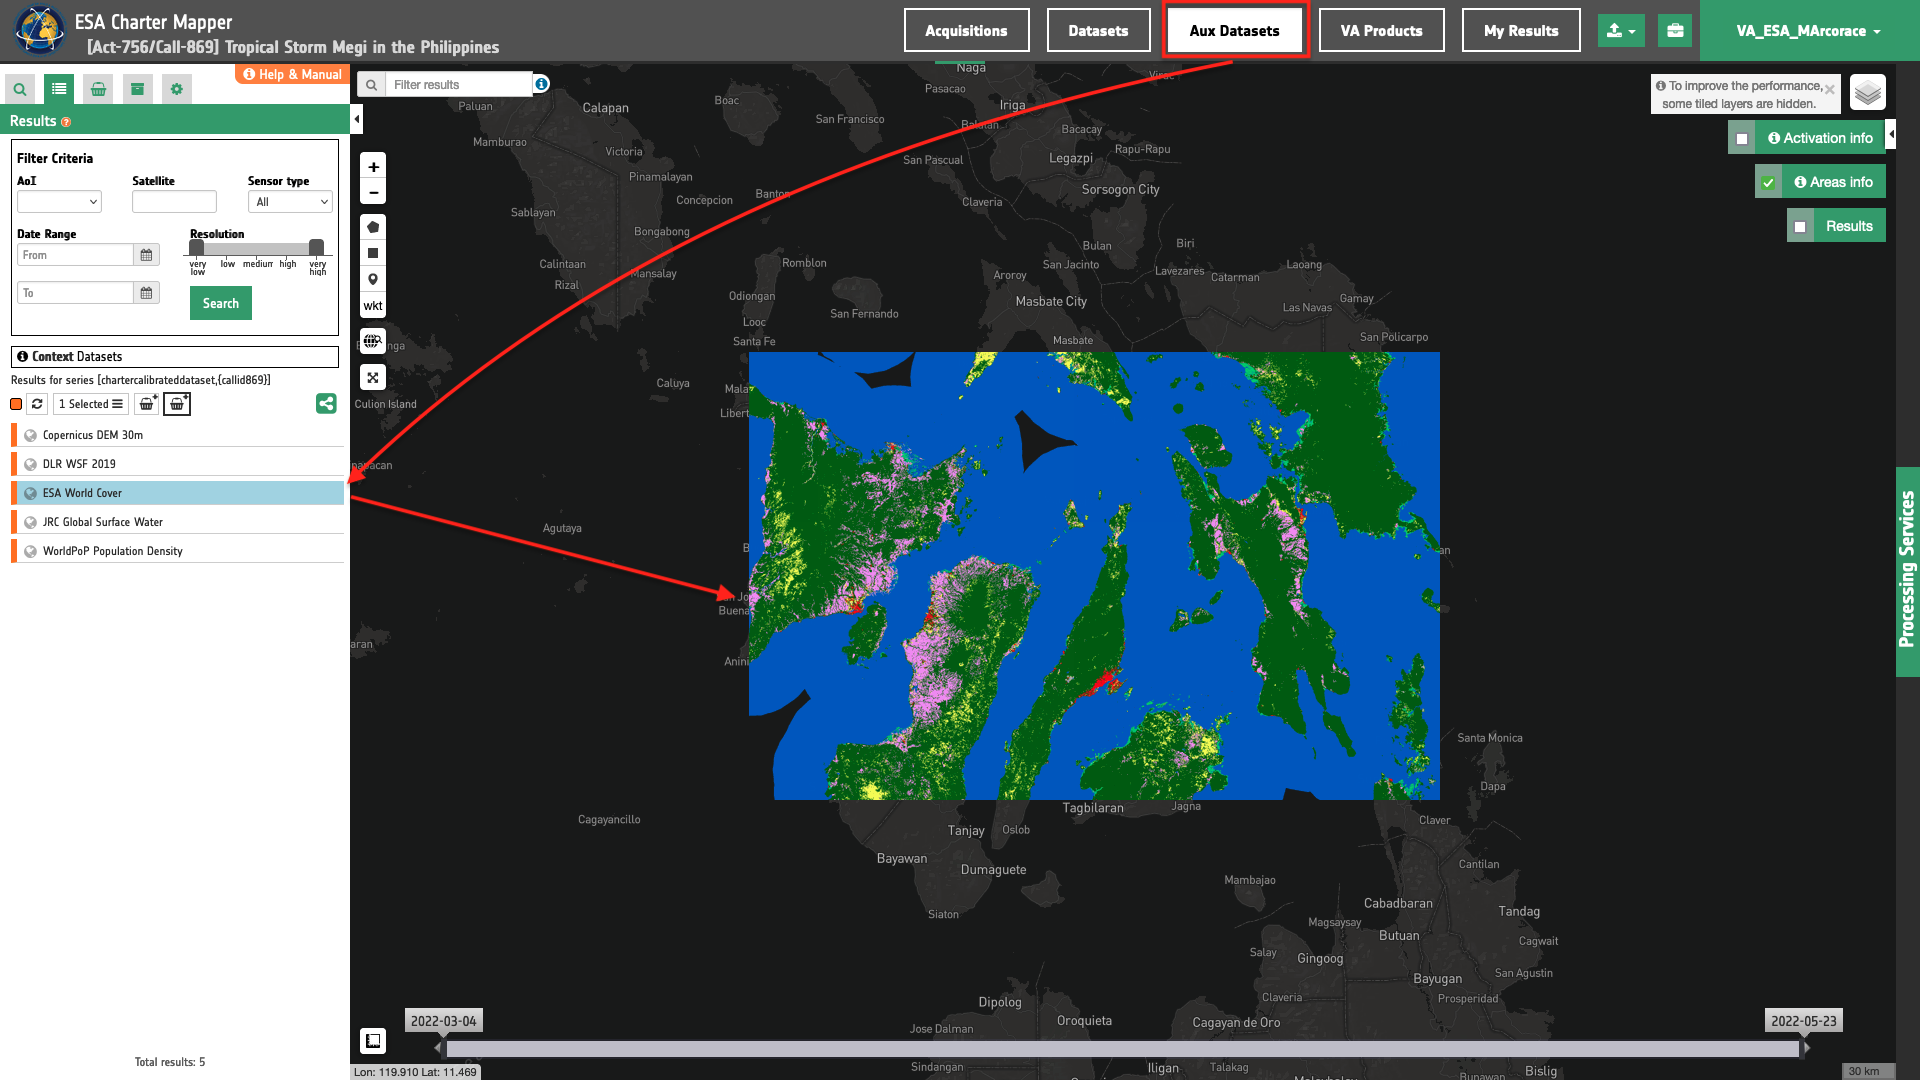Screen dimensions: 1920x1080
Task: Open the My Results tab
Action: tap(1521, 31)
